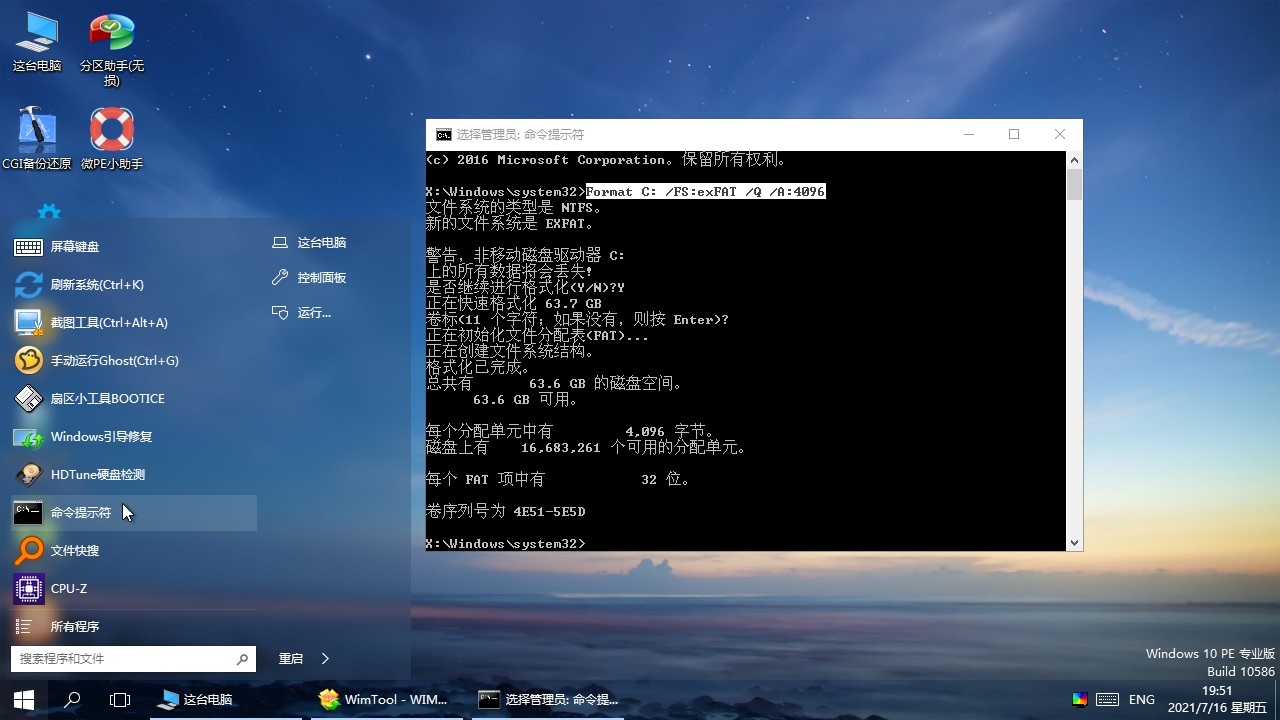Open 这台电脑 desktop icon
The height and width of the screenshot is (720, 1280).
click(37, 42)
